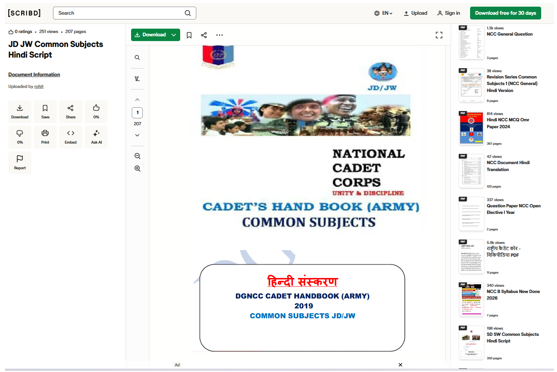This screenshot has width=557, height=372.
Task: Go to next page with down chevron
Action: (x=137, y=135)
